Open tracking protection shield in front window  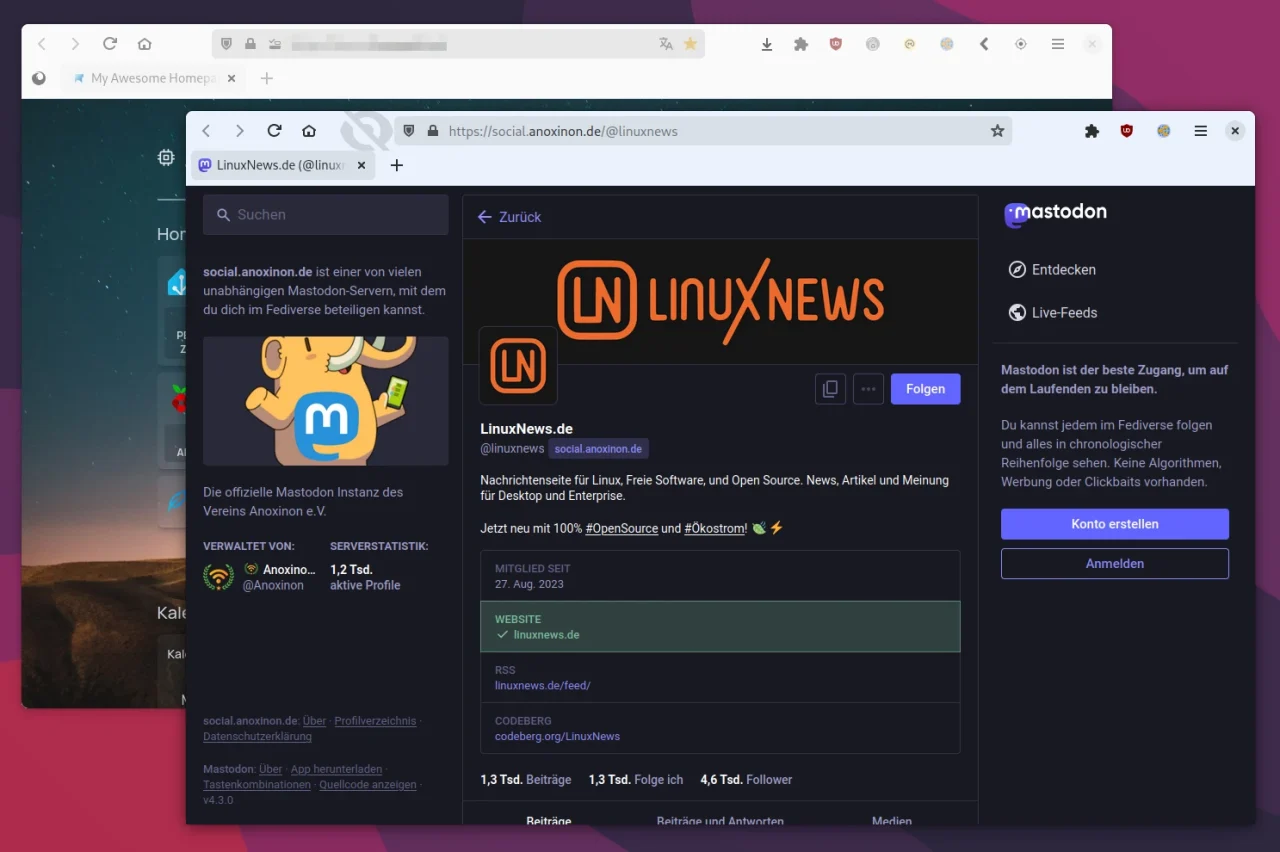409,131
